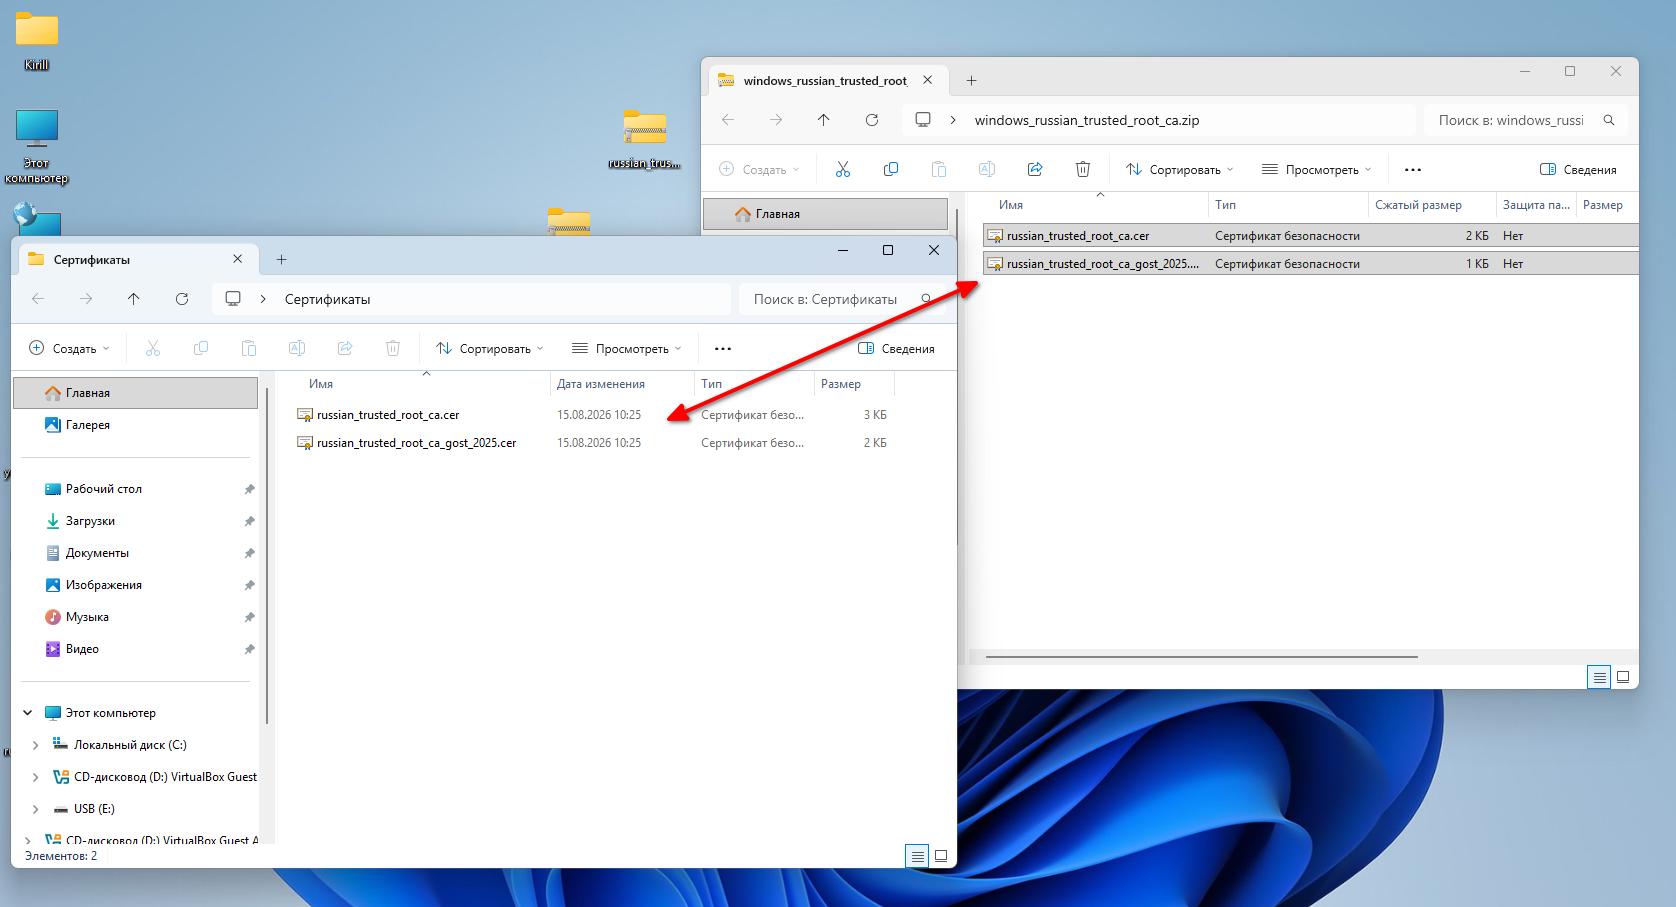Viewport: 1676px width, 907px height.
Task: Expand breadcrumb chevron before Сертификаты path
Action: (263, 299)
